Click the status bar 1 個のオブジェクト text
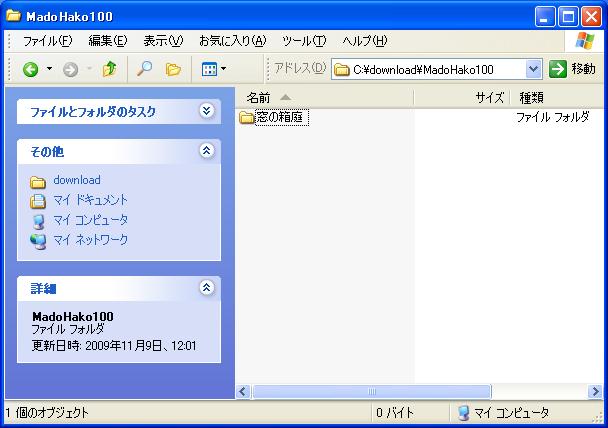Image resolution: width=608 pixels, height=428 pixels. tap(47, 413)
